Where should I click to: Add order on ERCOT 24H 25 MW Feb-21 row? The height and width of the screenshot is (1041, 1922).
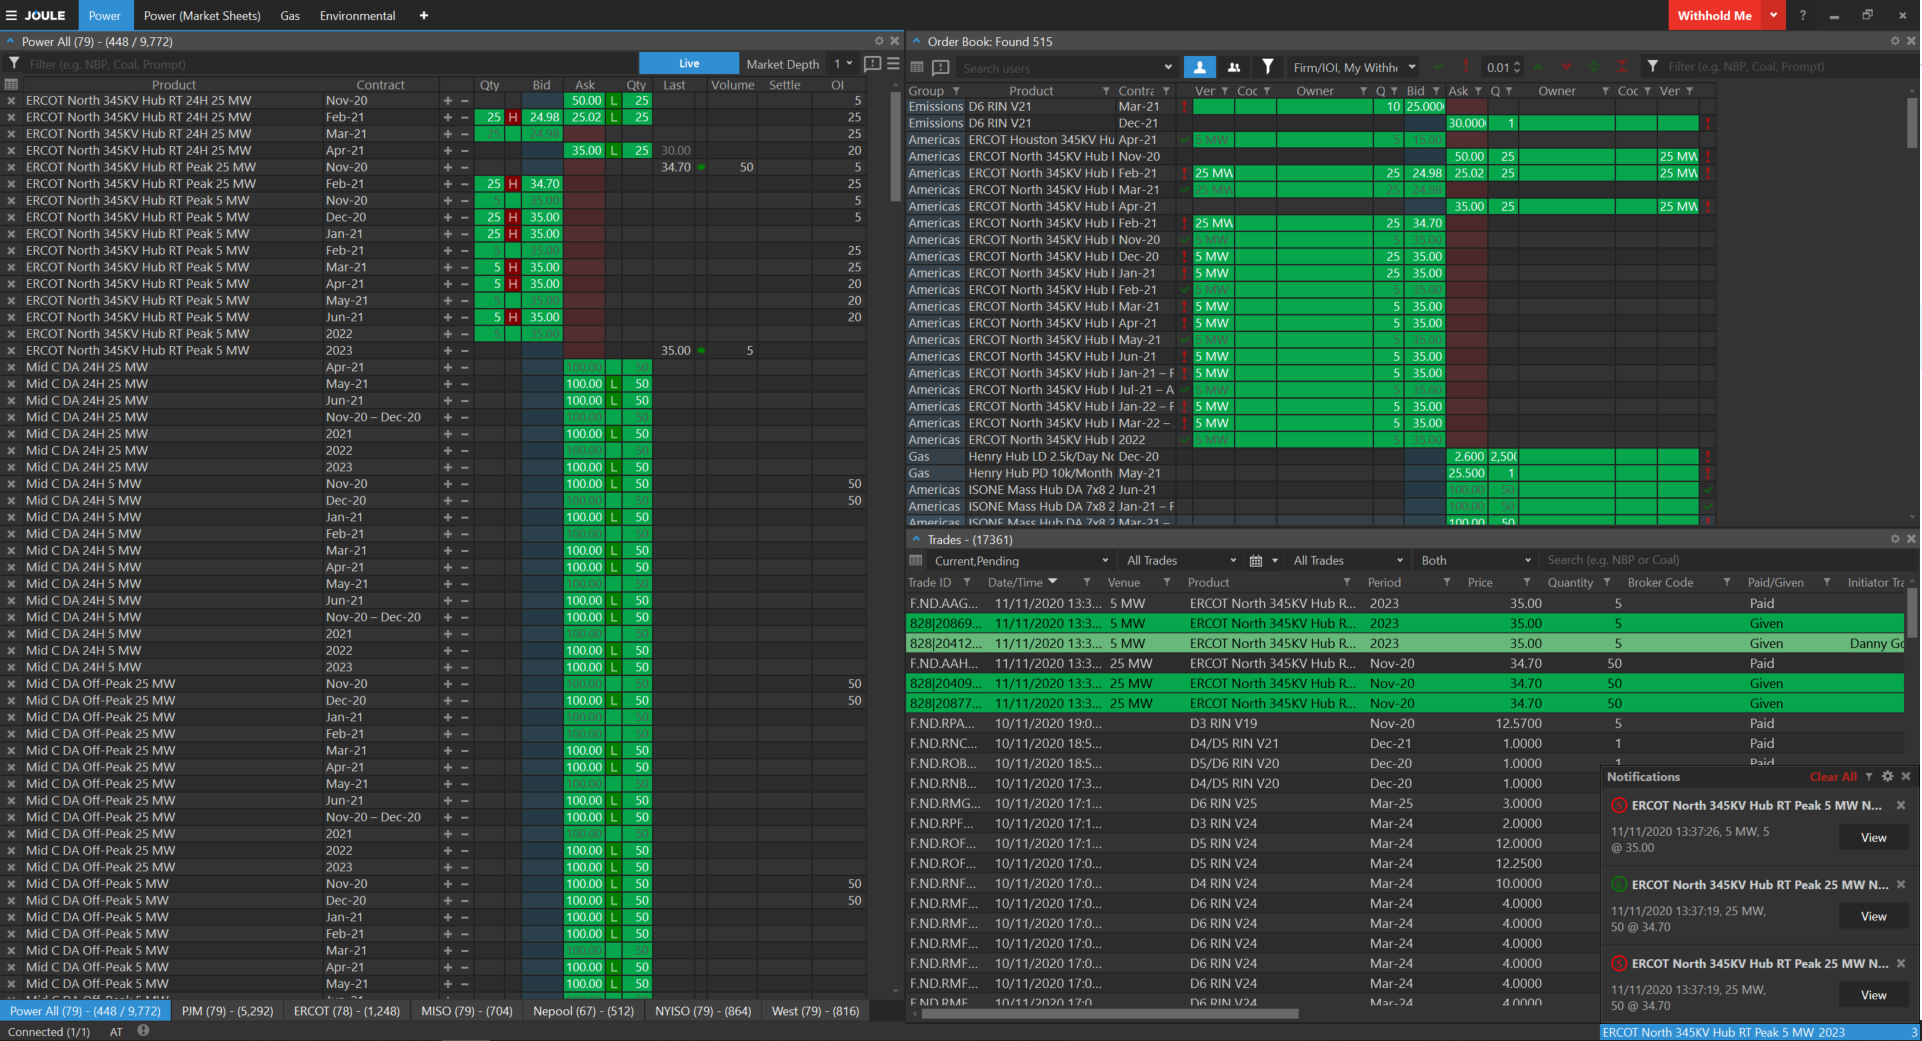447,117
